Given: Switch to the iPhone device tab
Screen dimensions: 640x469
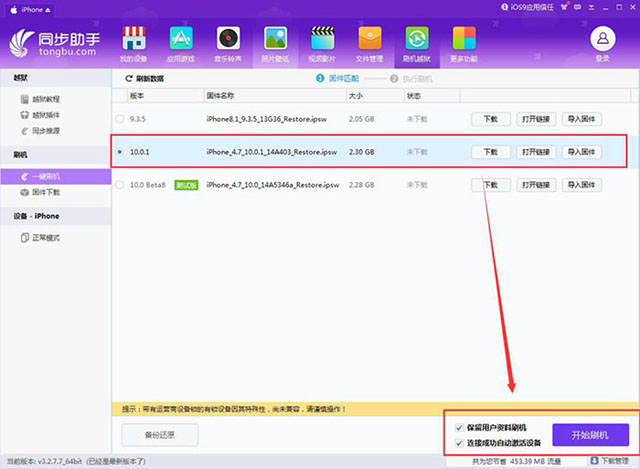Looking at the screenshot, I should pos(31,10).
